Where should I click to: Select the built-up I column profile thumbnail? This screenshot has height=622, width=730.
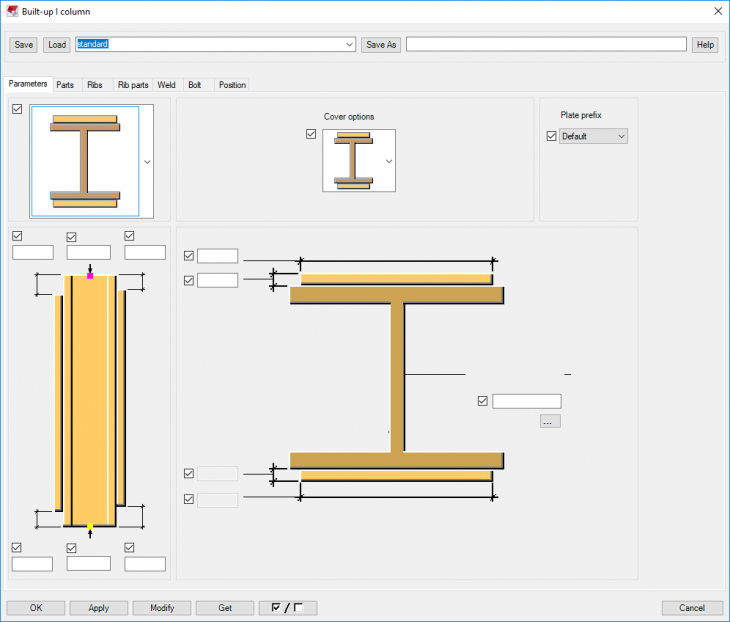[x=85, y=161]
